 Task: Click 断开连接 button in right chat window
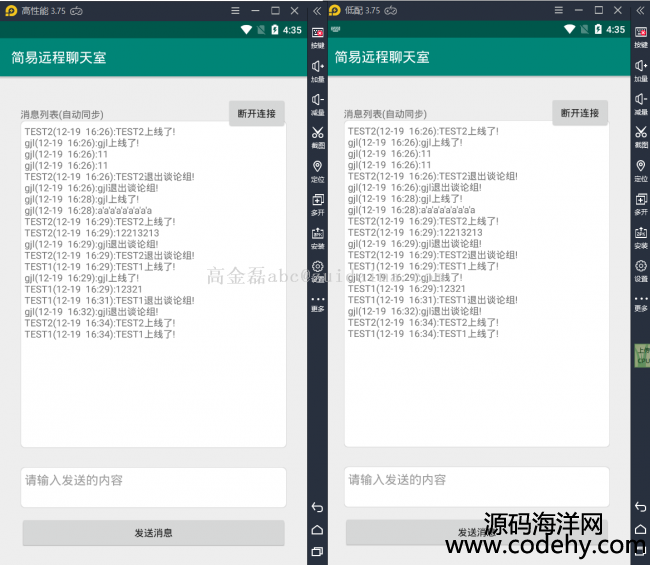[x=580, y=113]
